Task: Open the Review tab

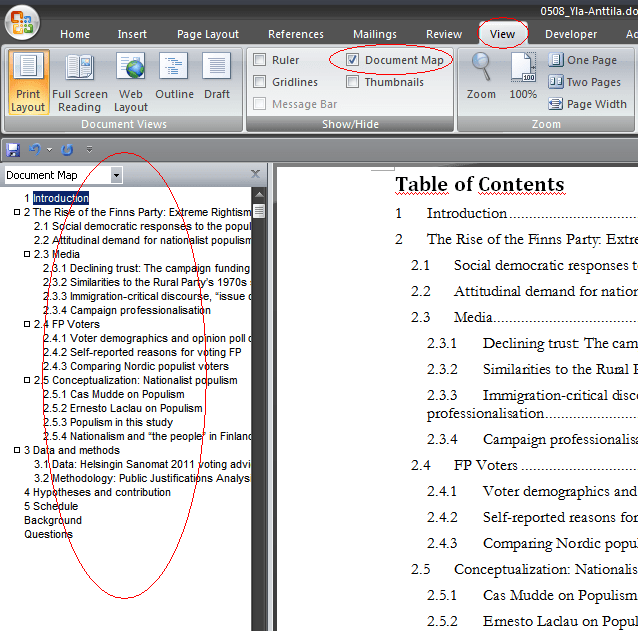Action: pos(444,34)
